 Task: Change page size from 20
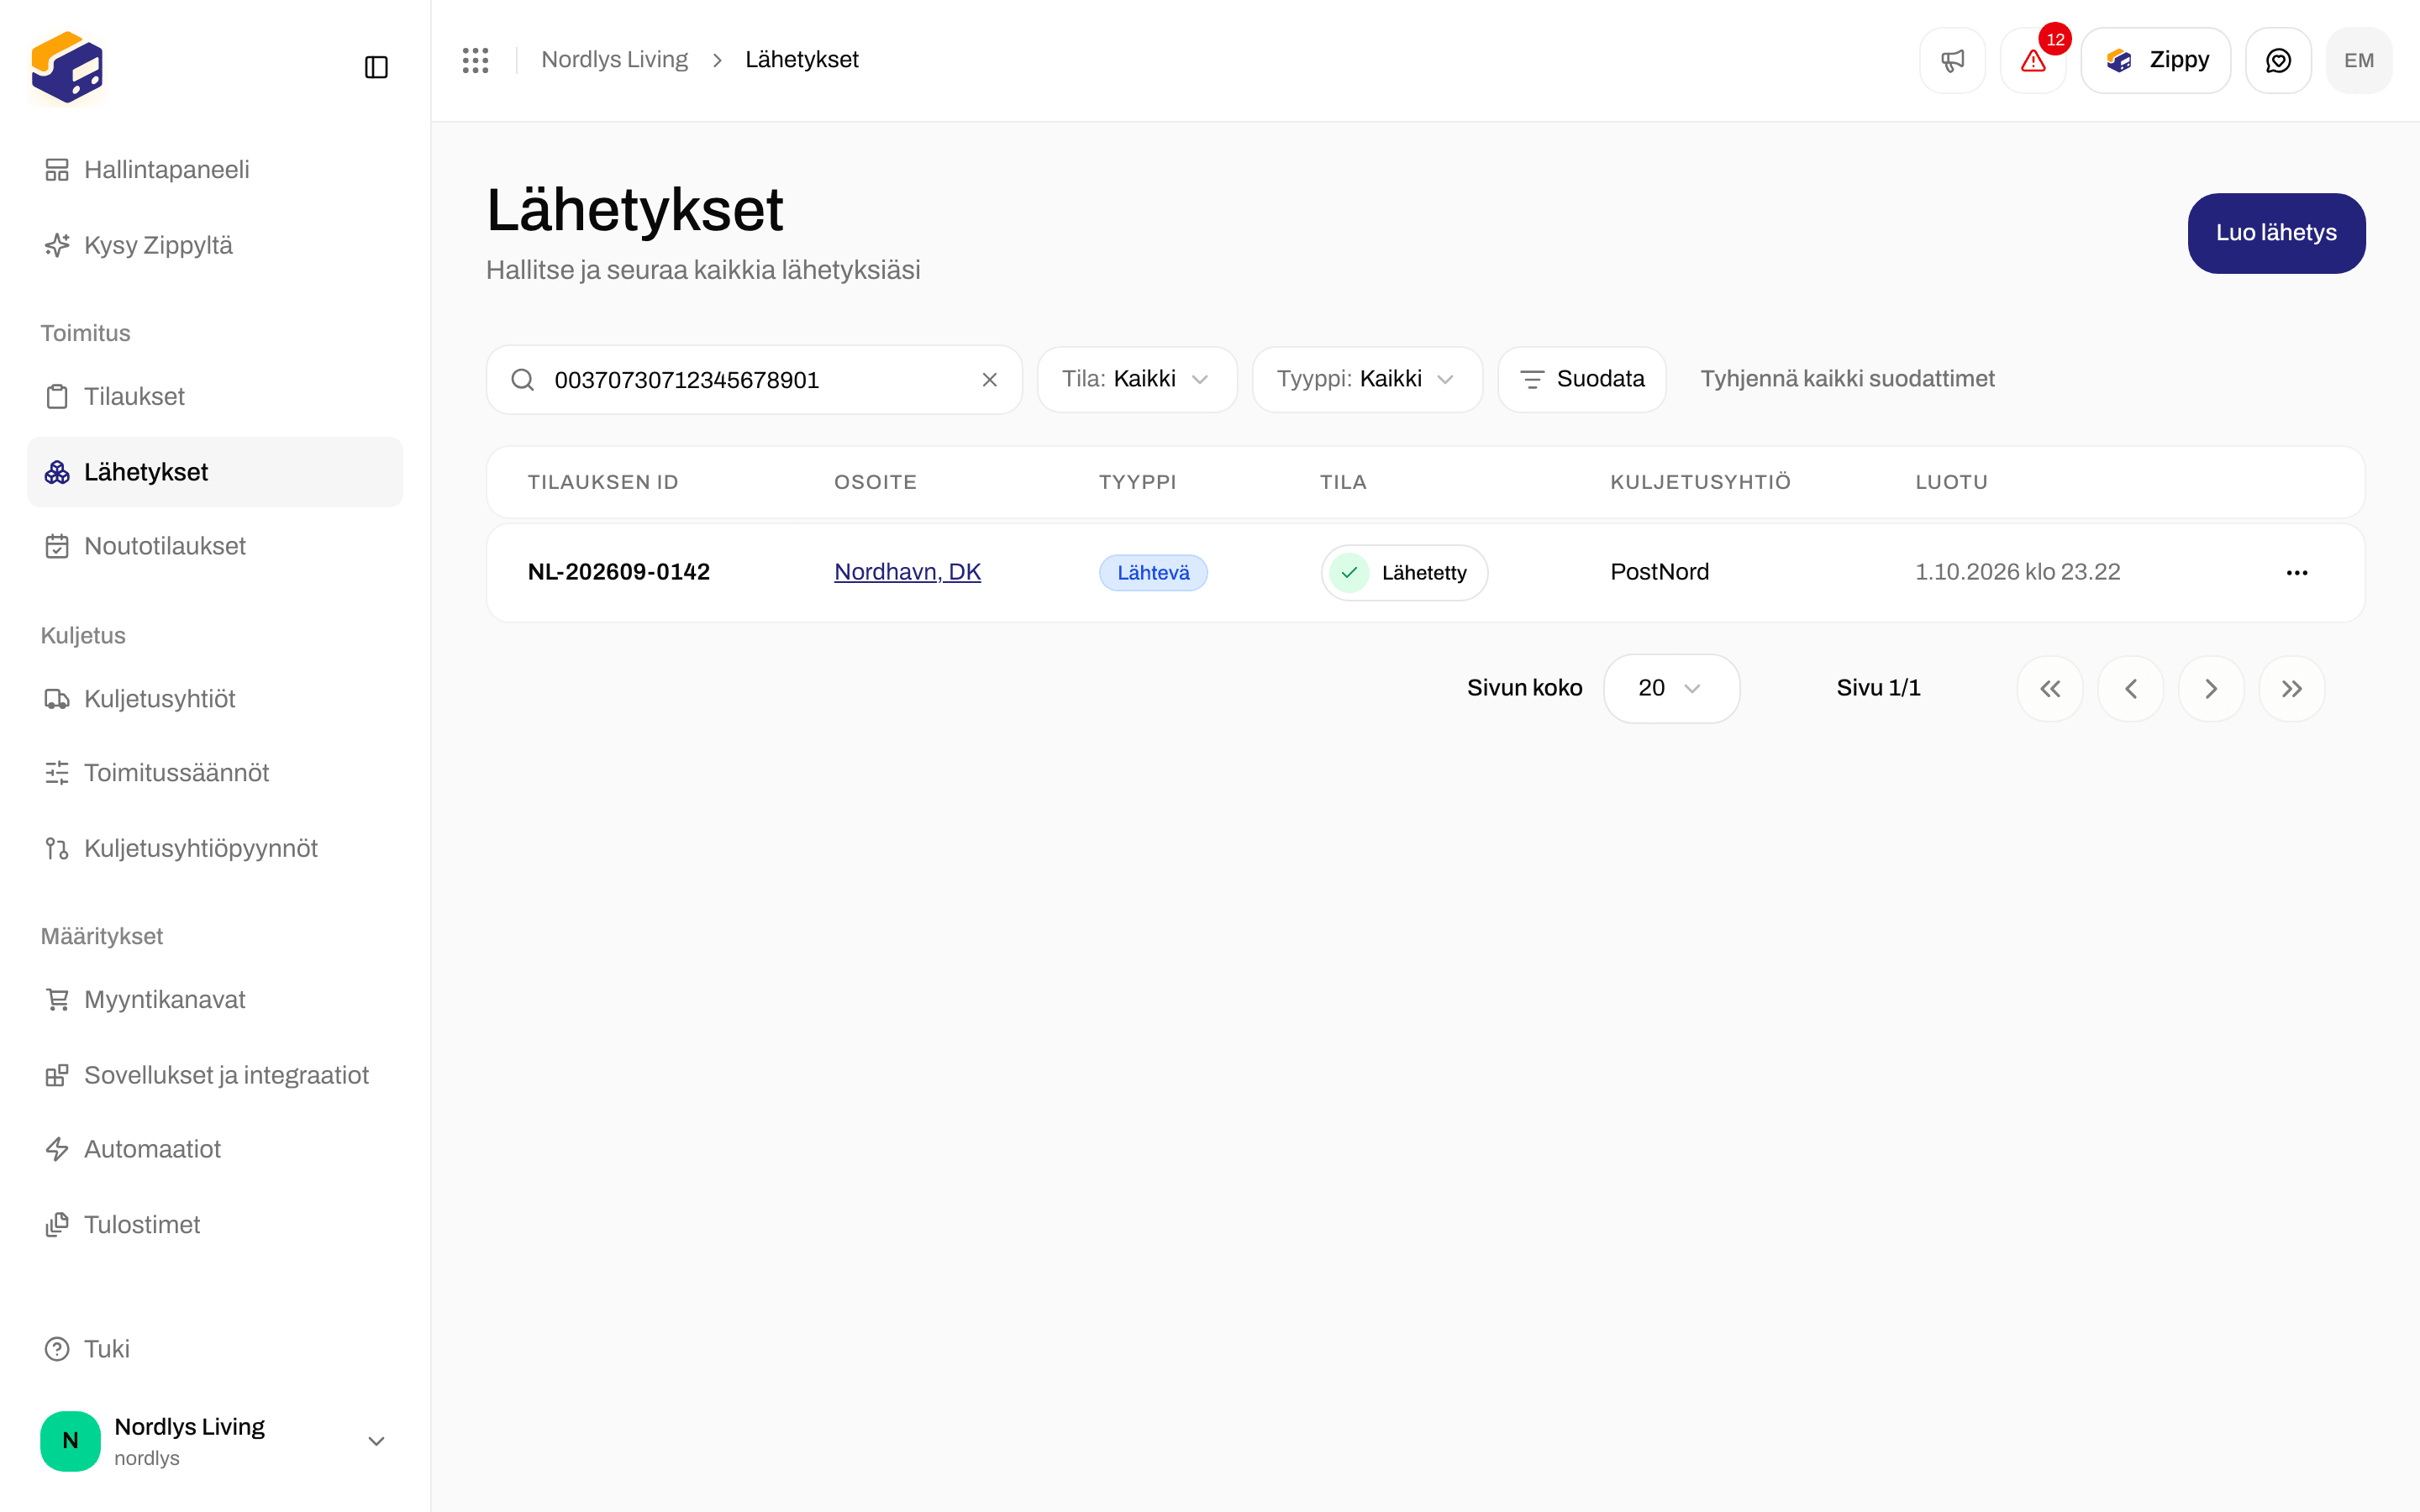pos(1671,689)
